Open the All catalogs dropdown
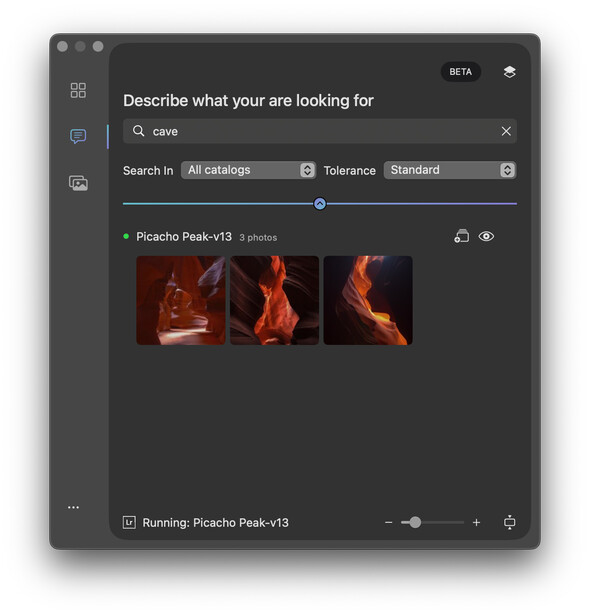This screenshot has height=615, width=590. click(x=248, y=170)
